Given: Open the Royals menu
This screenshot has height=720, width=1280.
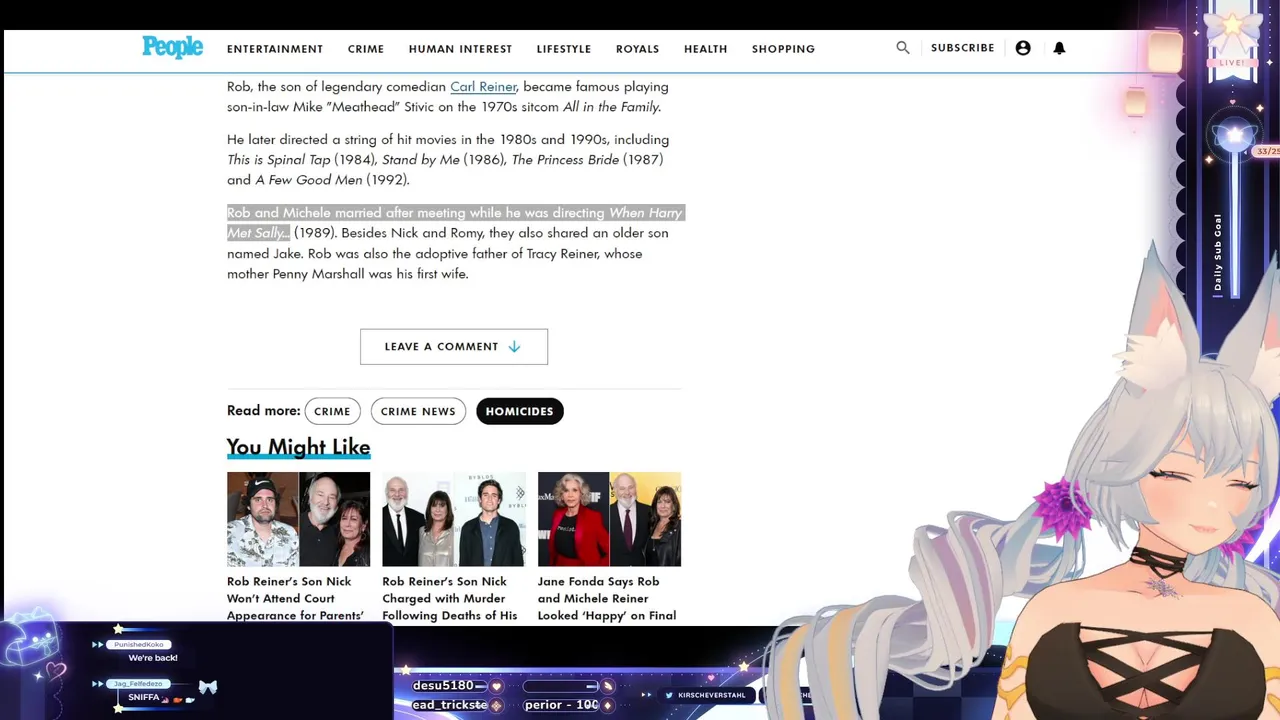Looking at the screenshot, I should tap(637, 49).
